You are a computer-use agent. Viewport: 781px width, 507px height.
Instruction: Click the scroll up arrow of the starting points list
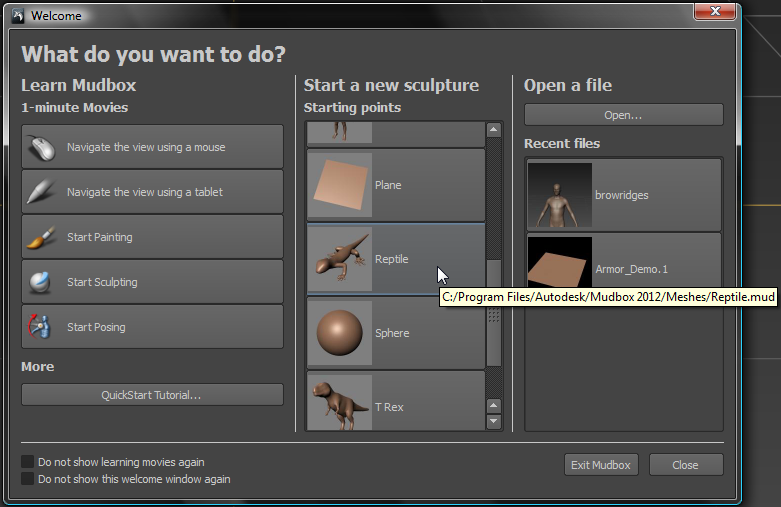click(x=494, y=130)
